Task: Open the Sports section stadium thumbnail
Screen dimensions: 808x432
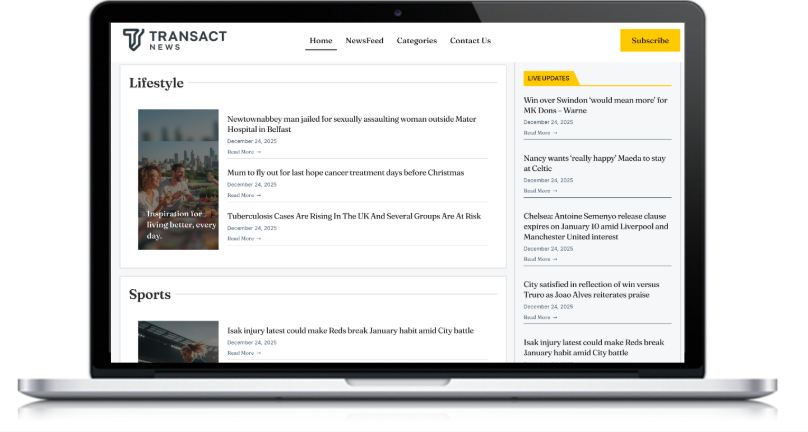Action: coord(178,341)
